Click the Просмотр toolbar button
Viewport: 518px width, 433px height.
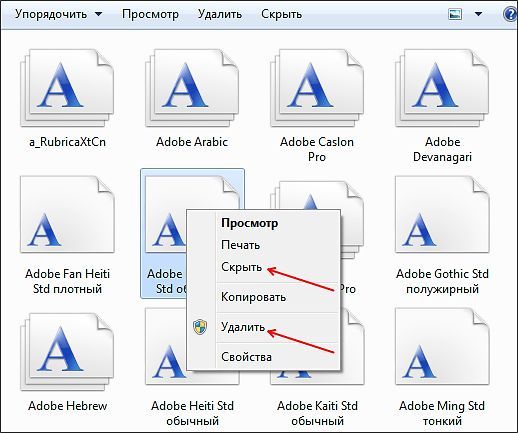point(150,14)
